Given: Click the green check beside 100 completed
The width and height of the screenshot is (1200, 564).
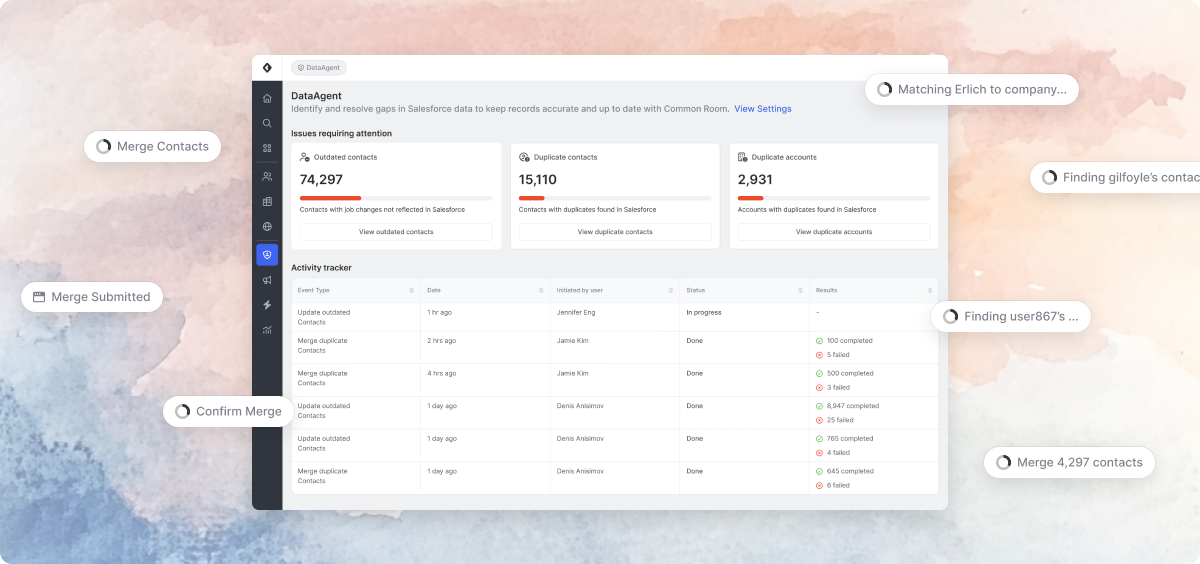Looking at the screenshot, I should (x=820, y=341).
